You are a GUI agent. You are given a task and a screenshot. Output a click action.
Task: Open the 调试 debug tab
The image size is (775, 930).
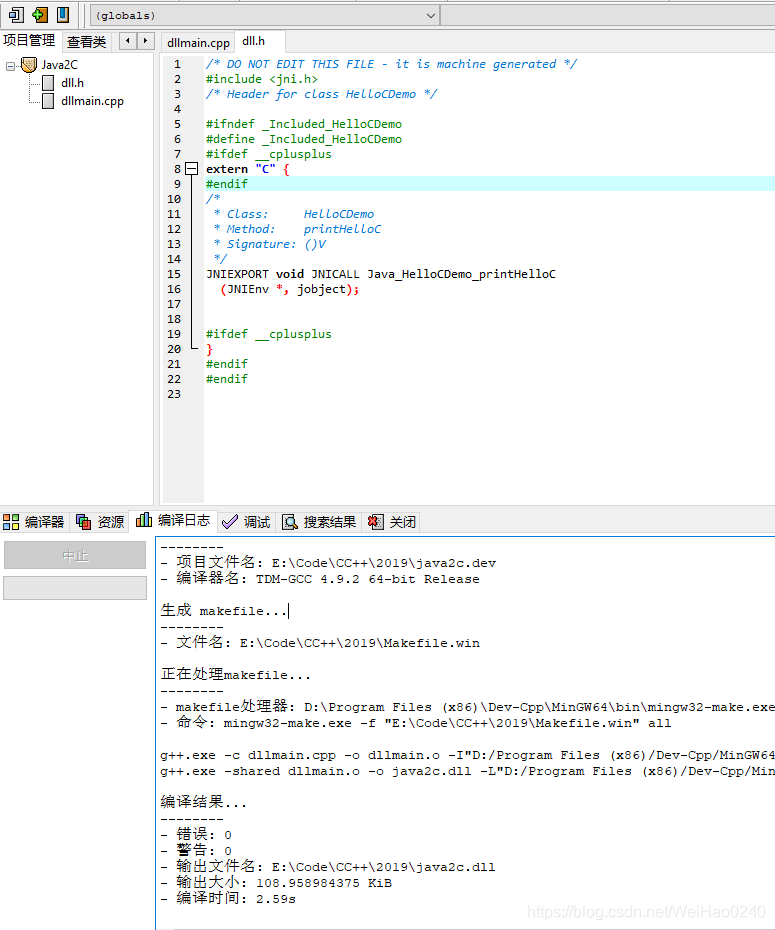pyautogui.click(x=247, y=522)
